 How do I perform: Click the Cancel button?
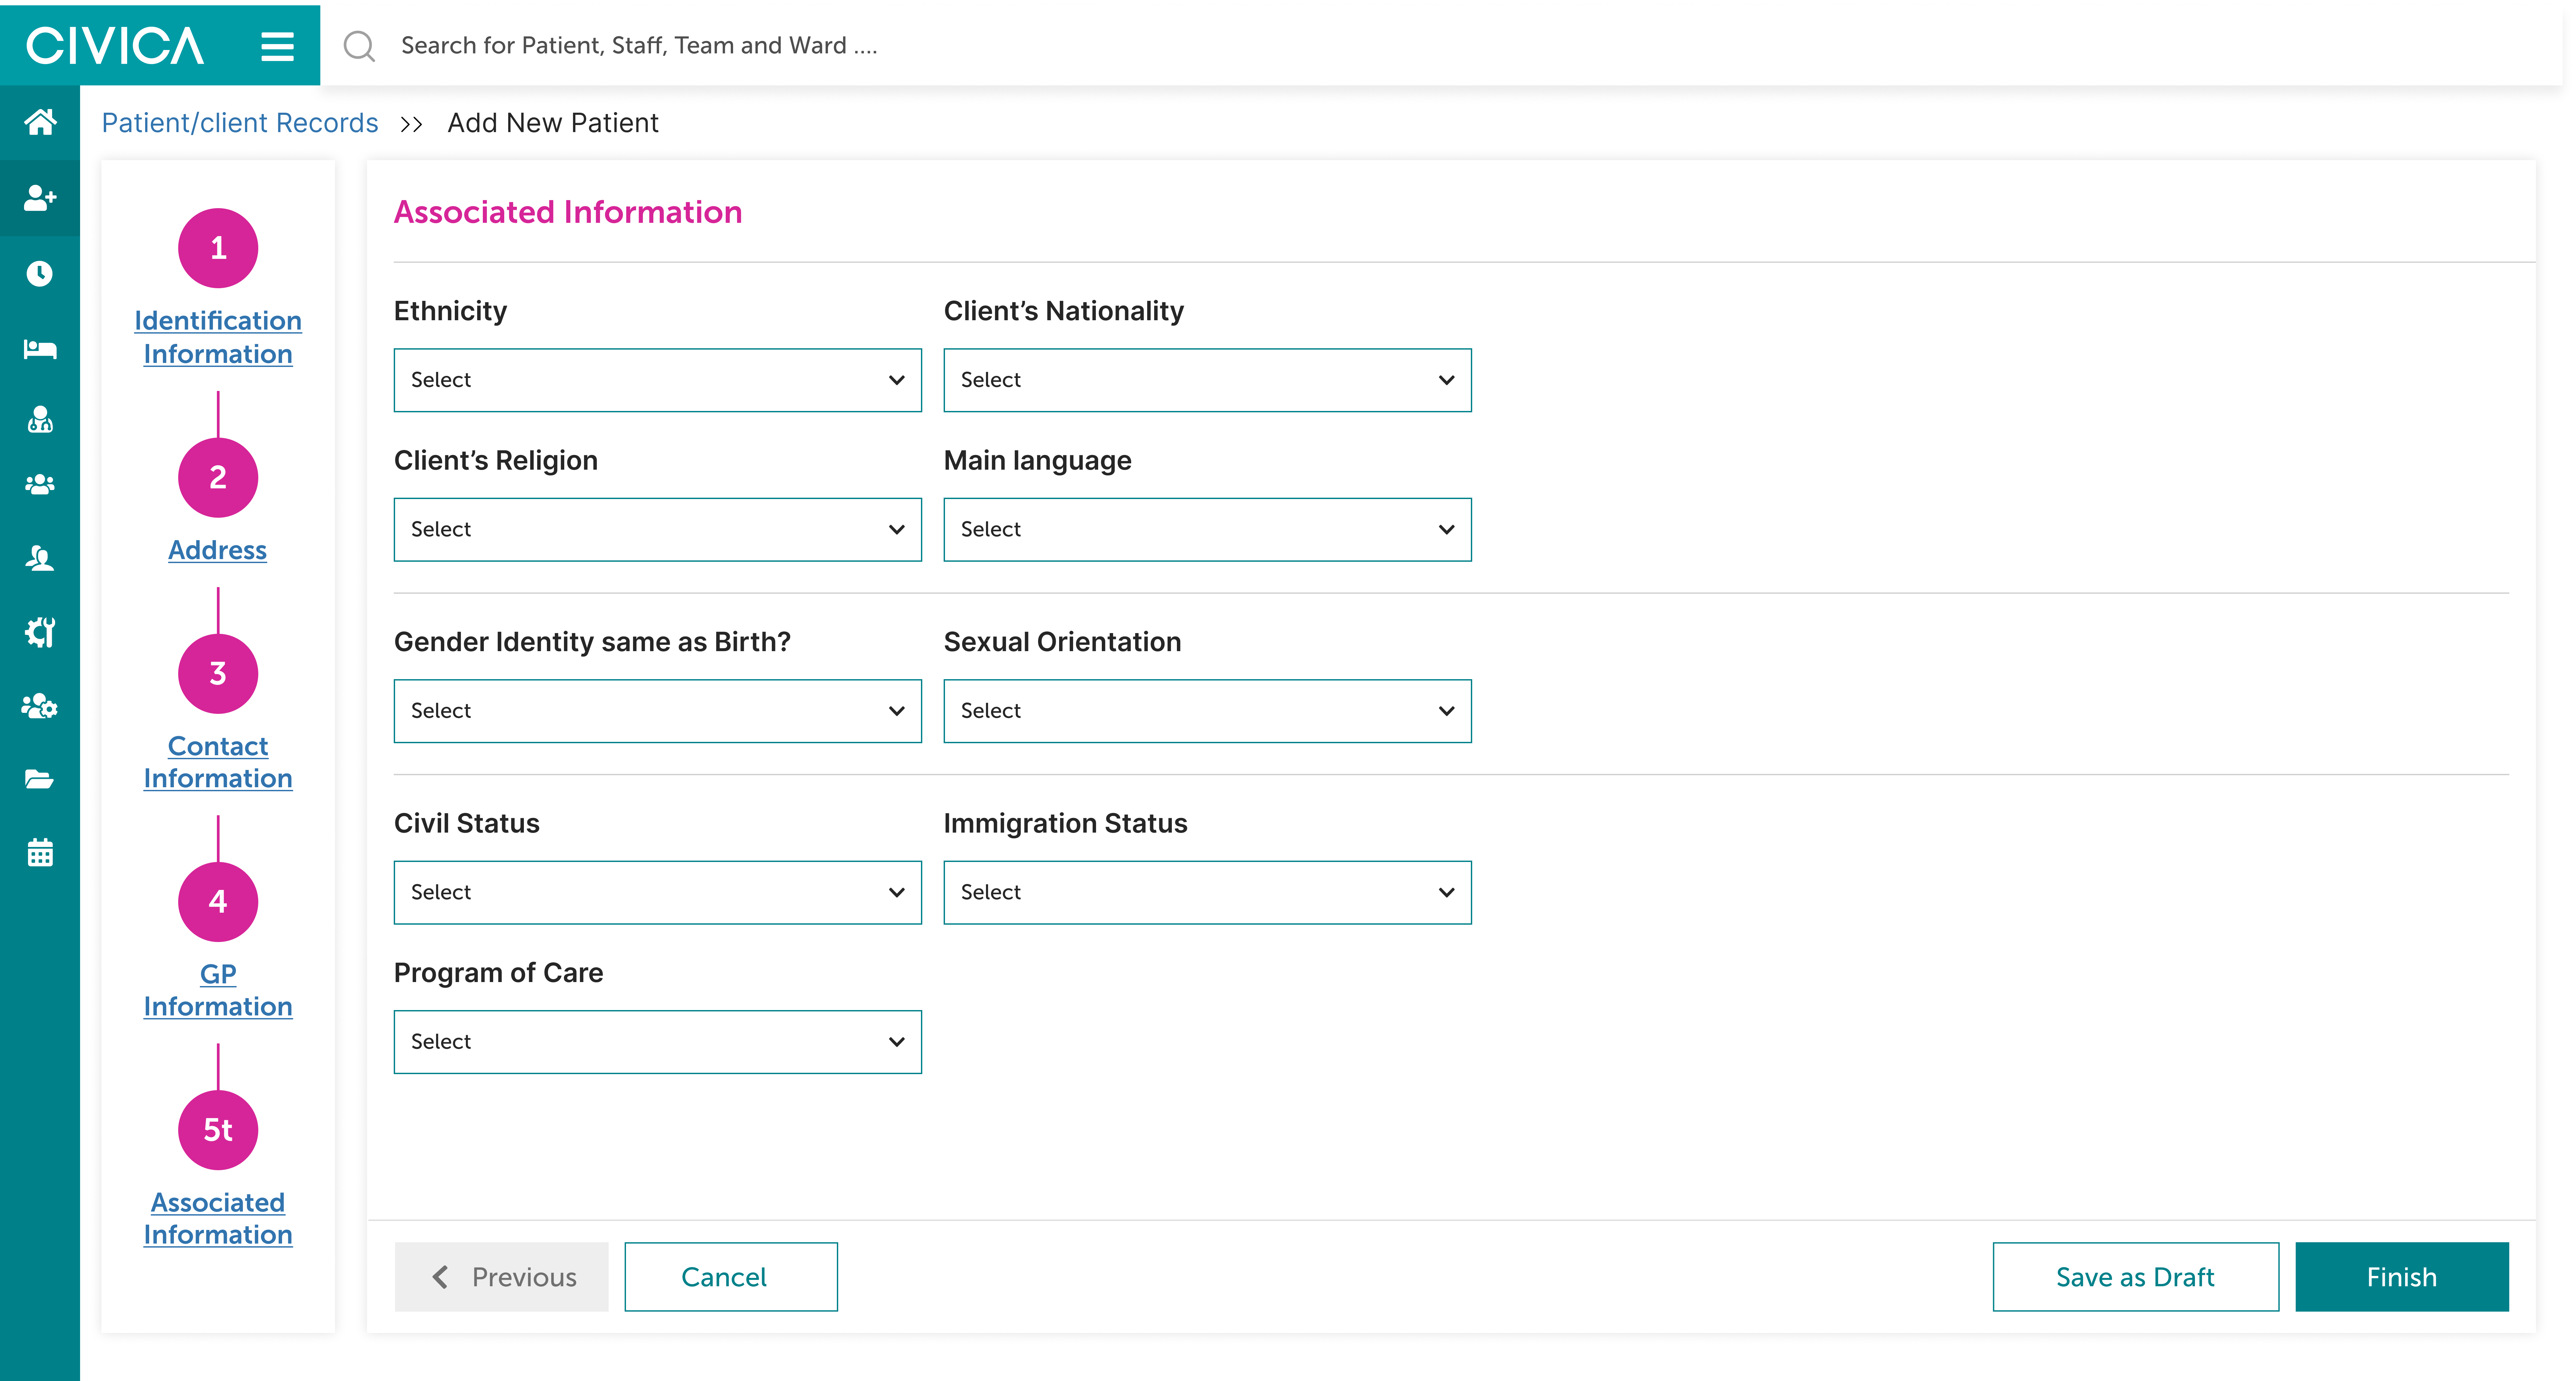[x=731, y=1277]
